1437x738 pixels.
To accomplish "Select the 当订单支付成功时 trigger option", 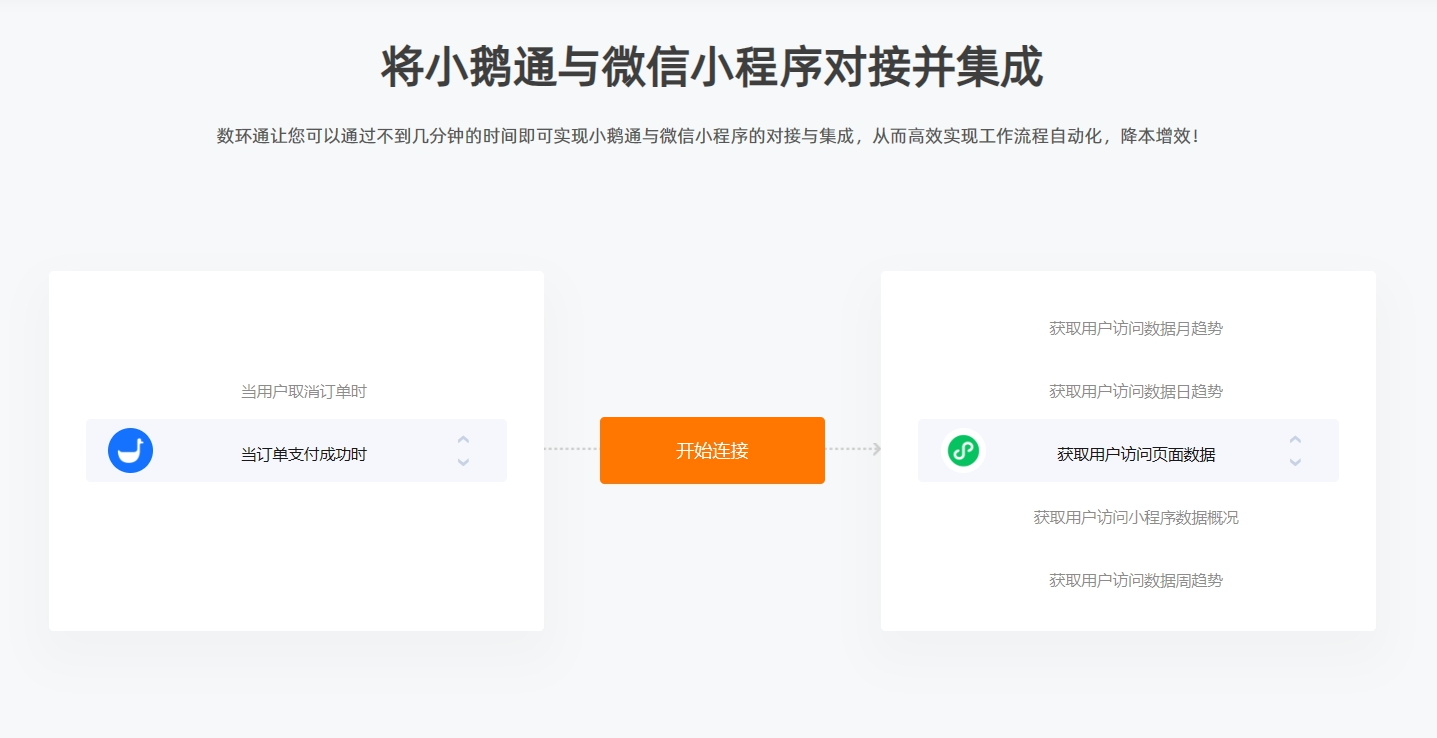I will tap(304, 454).
